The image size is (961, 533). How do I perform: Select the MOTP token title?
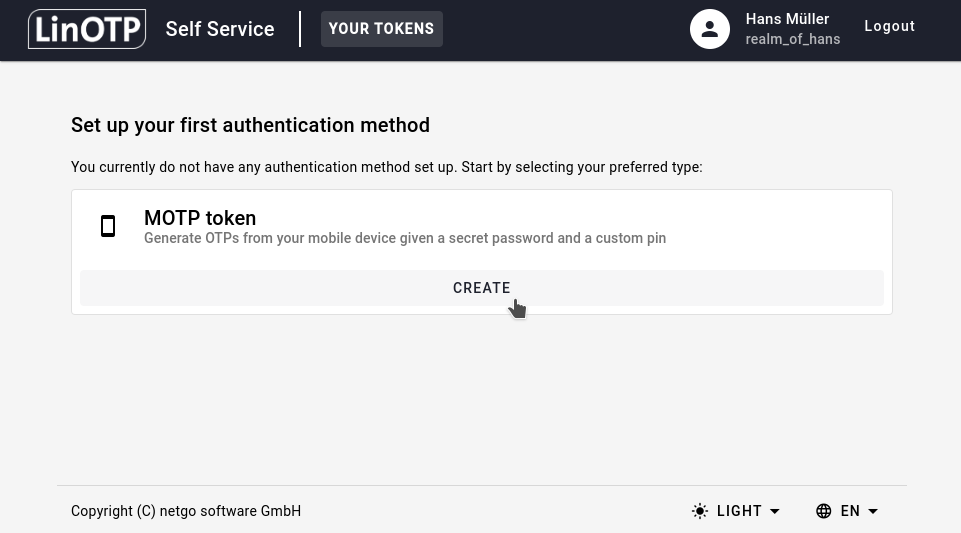tap(200, 218)
